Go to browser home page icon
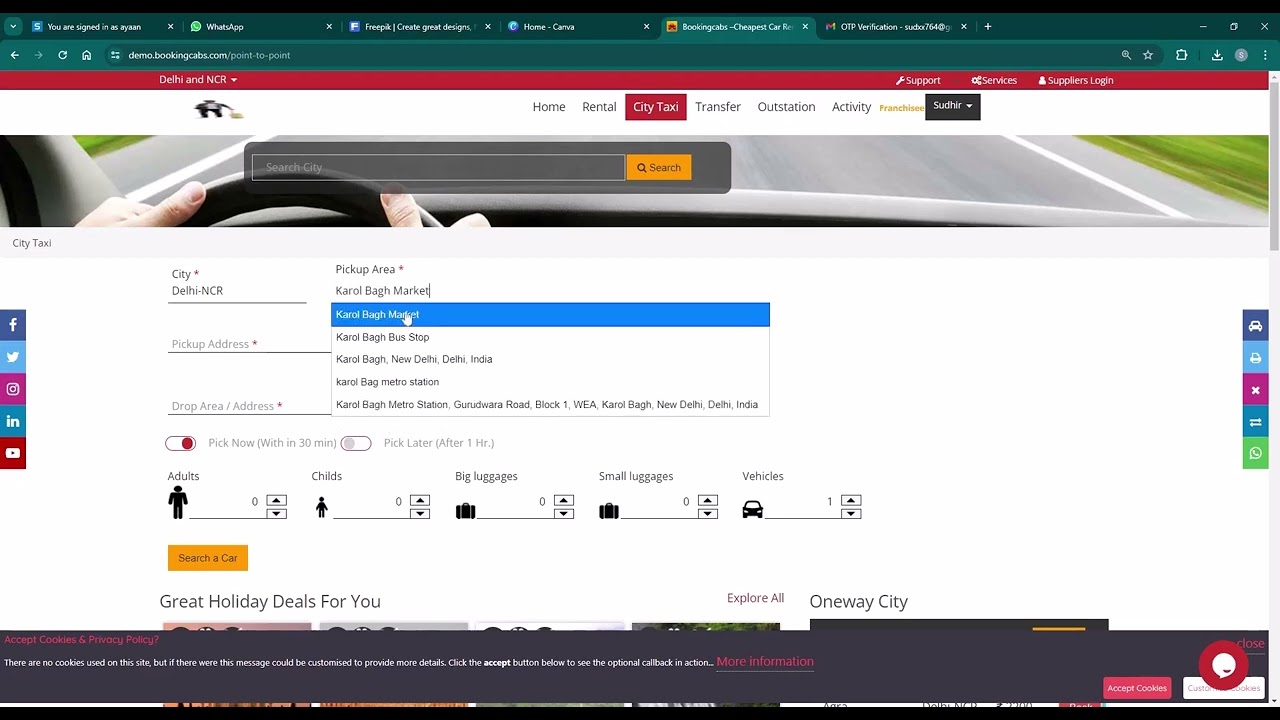Screen dimensions: 1280x720 pos(87,55)
